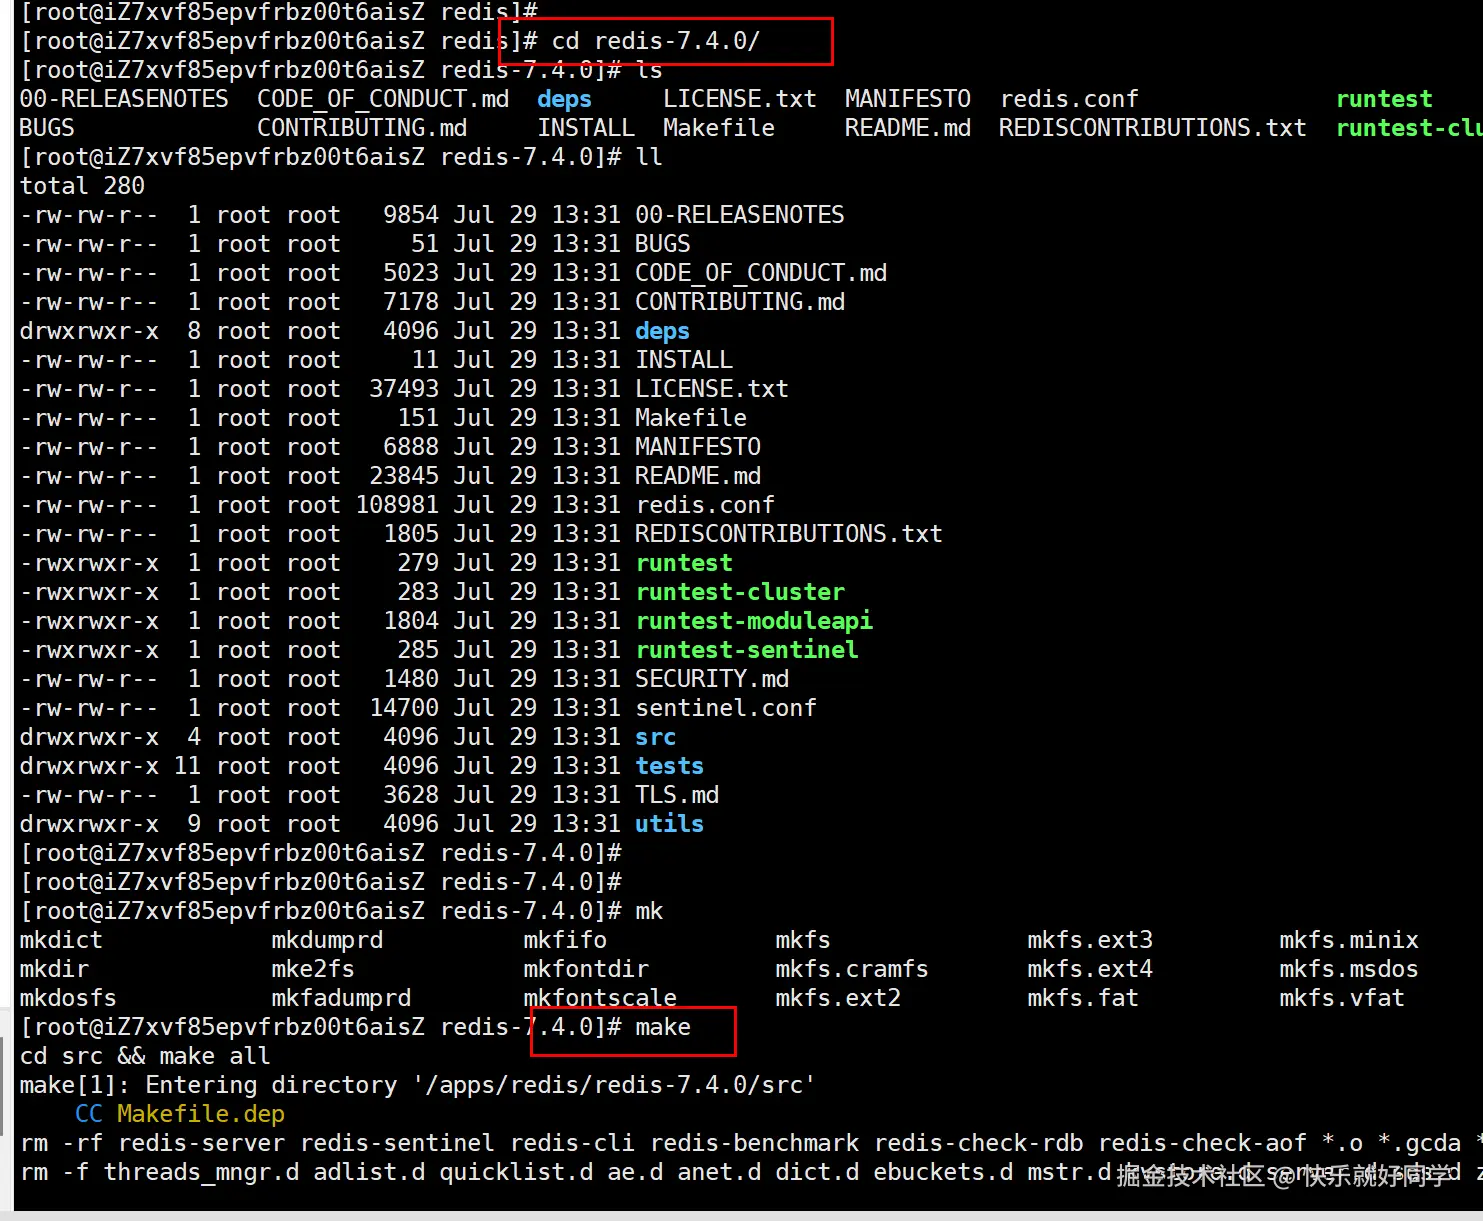
Task: Select CODE_OF_CONDUCT.md in the ll listing
Action: pos(761,273)
